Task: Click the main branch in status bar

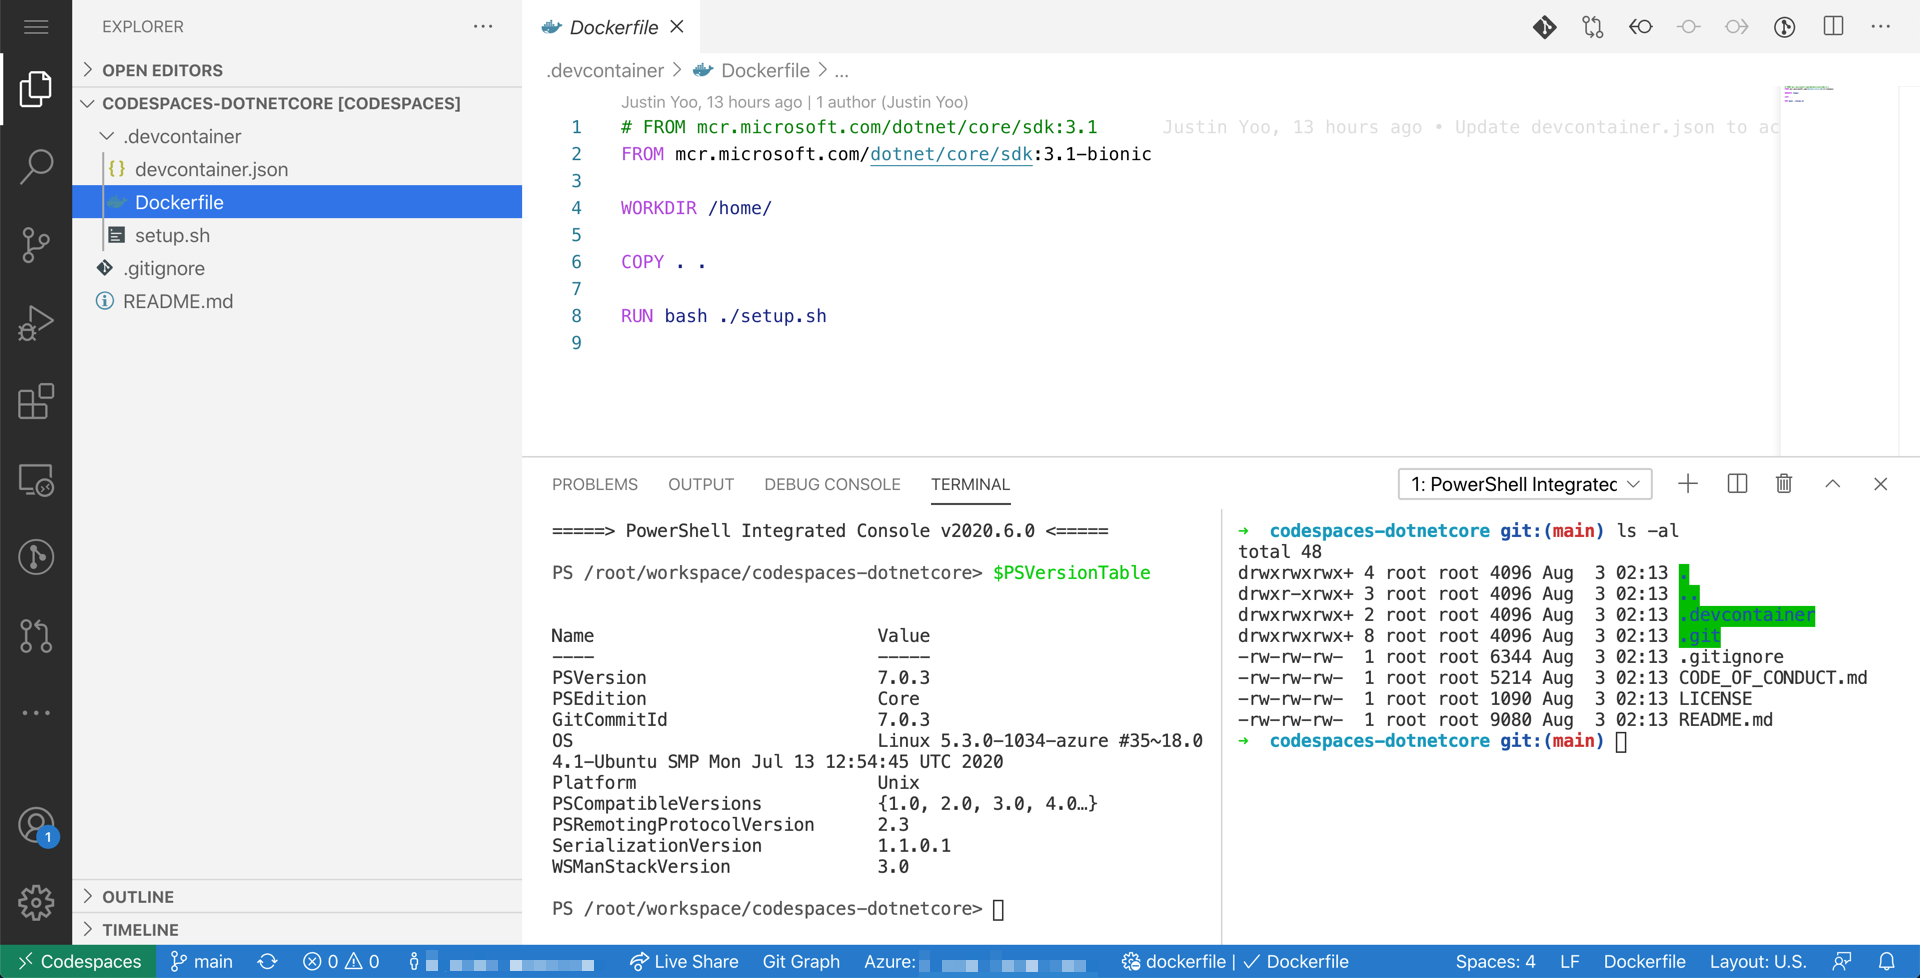Action: (x=202, y=962)
